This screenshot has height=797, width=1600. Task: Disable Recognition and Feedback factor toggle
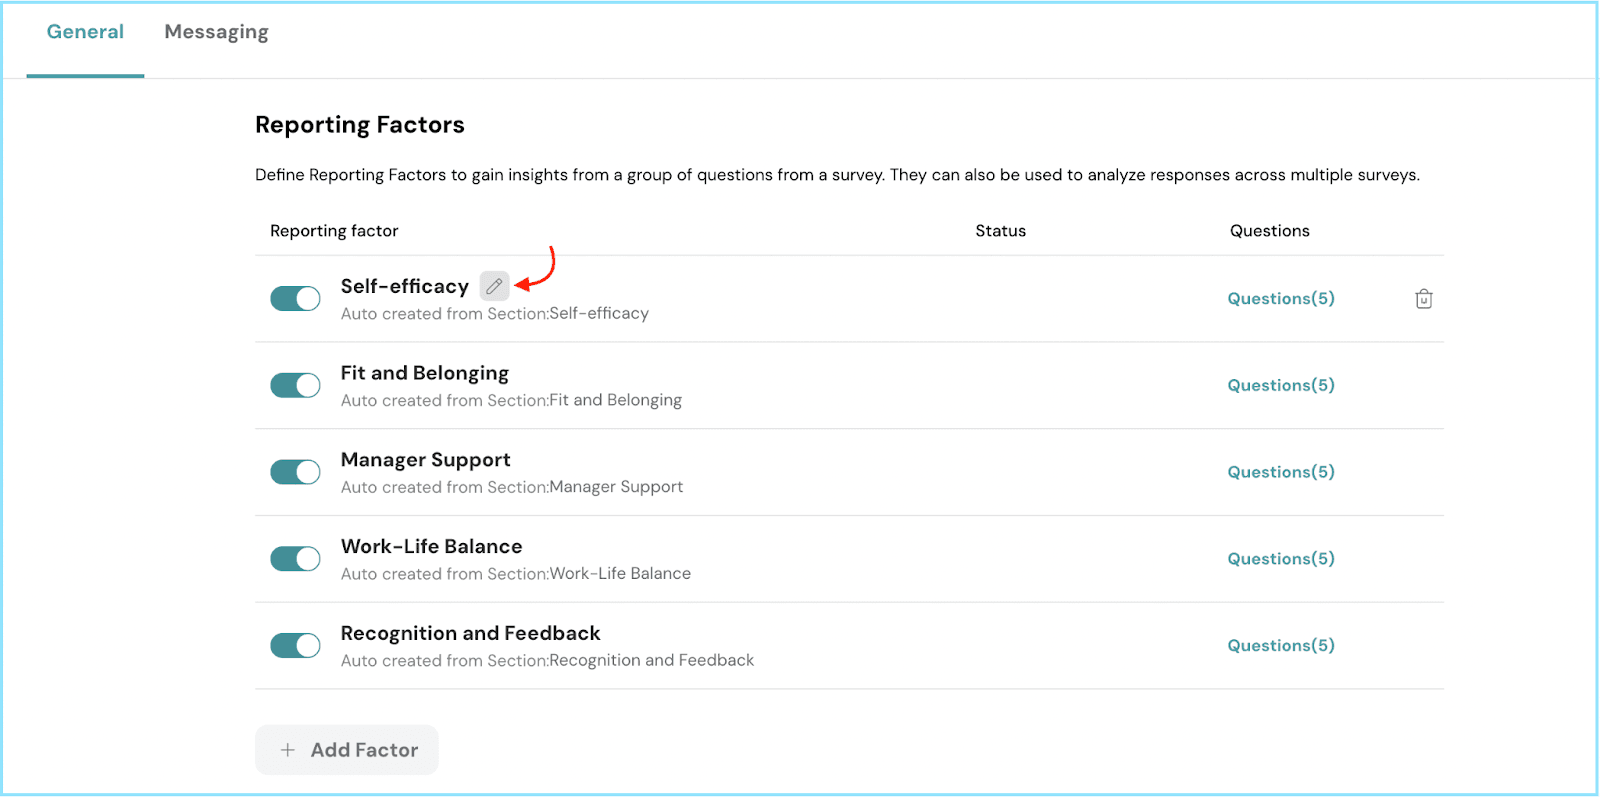[295, 646]
